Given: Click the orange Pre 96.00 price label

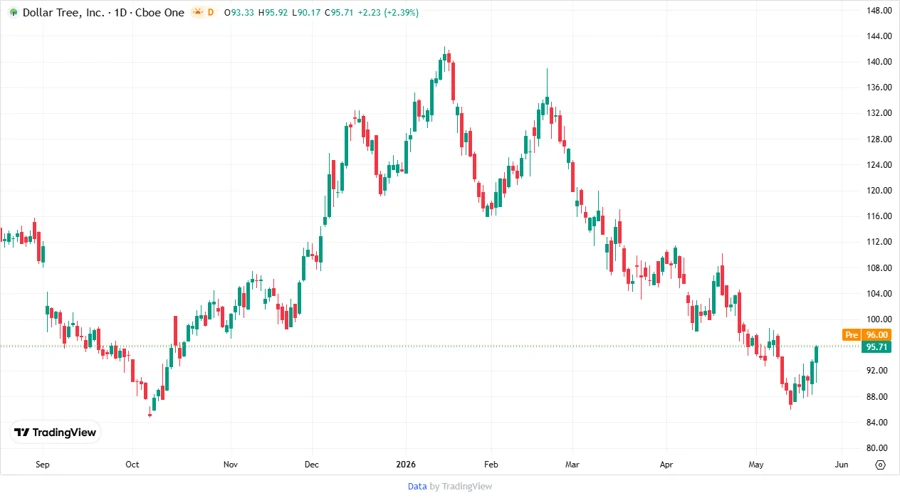Looking at the screenshot, I should pos(867,334).
